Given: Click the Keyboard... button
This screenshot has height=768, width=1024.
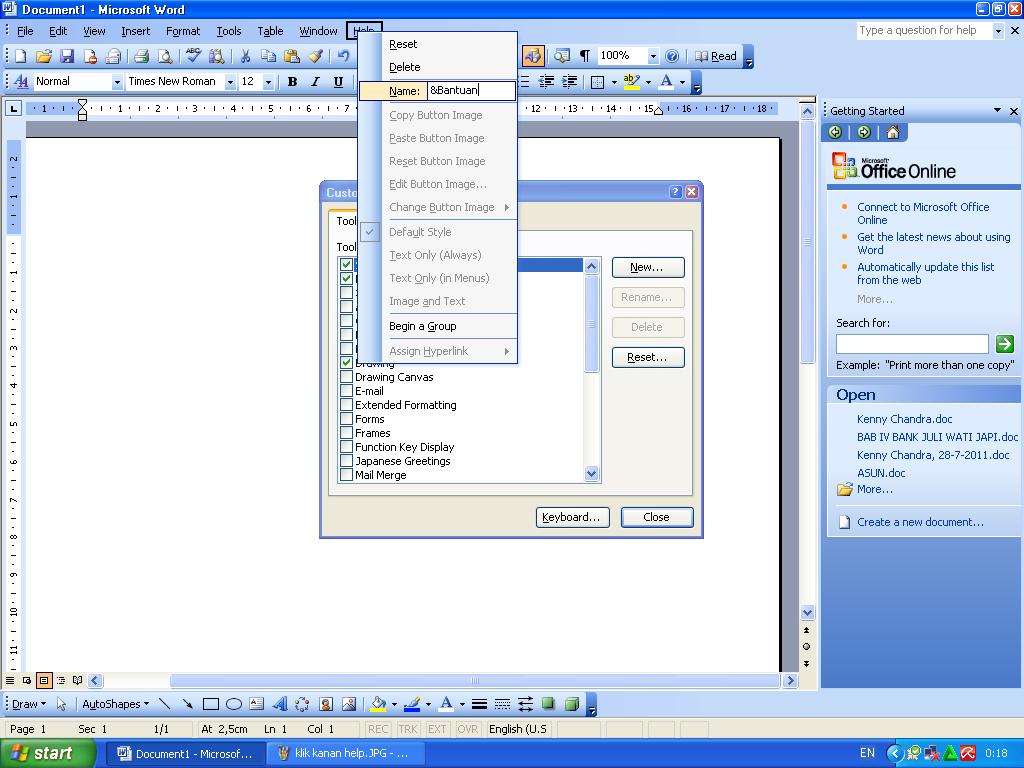Looking at the screenshot, I should [x=573, y=517].
